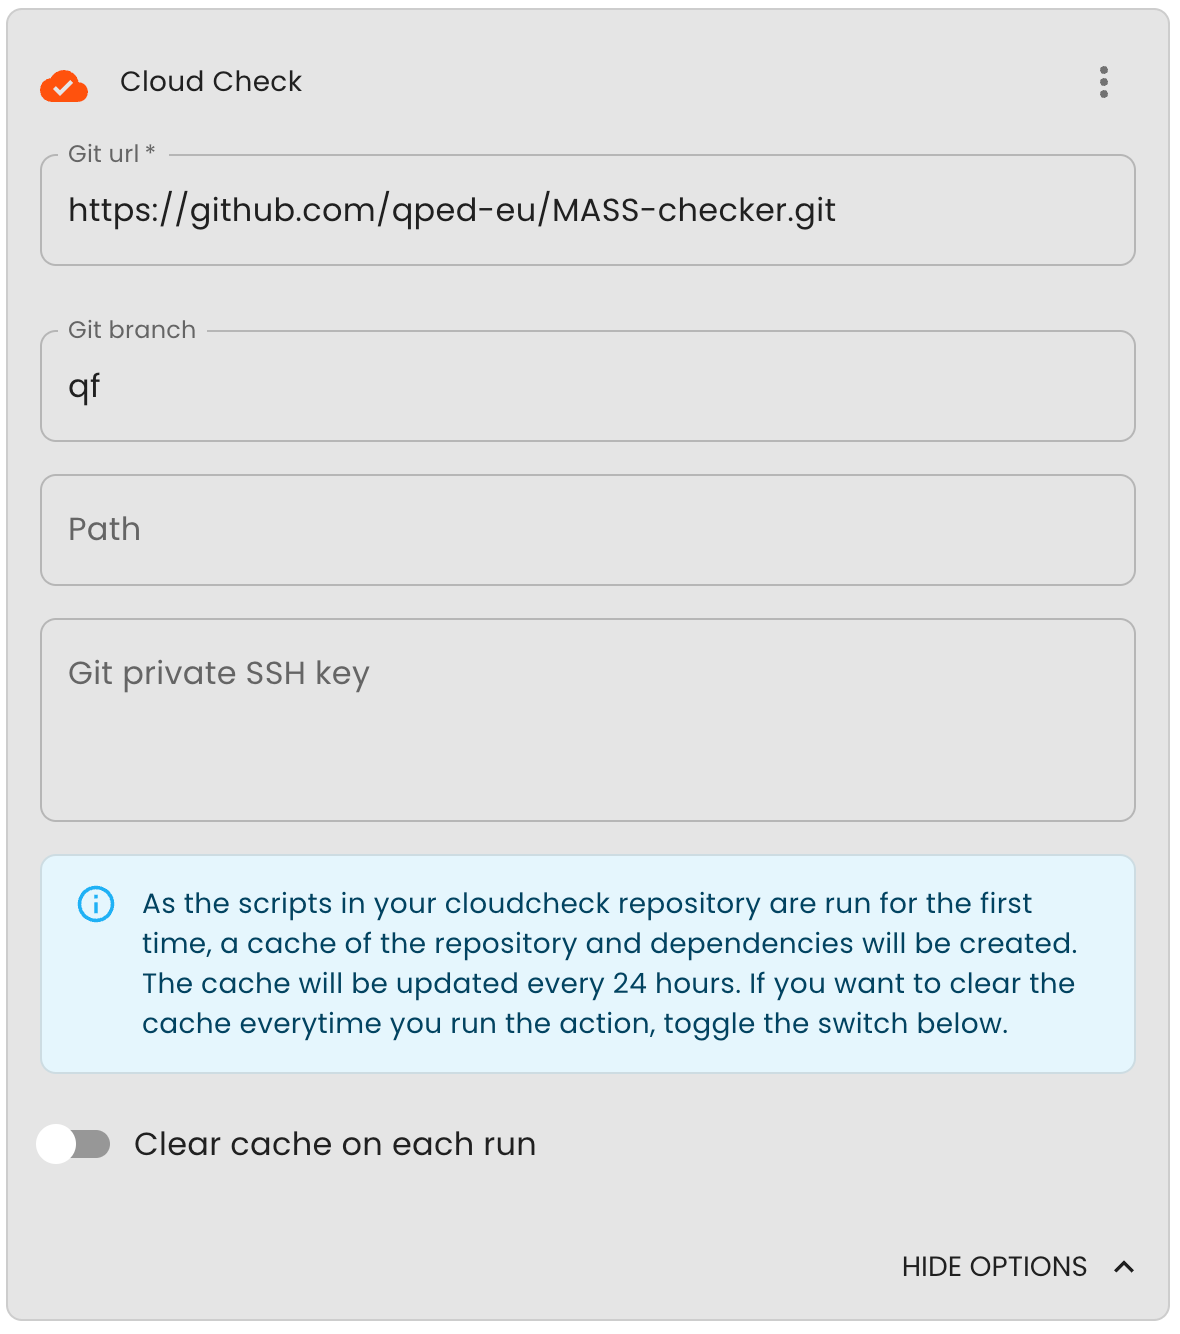Click the three-dot kebab menu icon
Viewport: 1180px width, 1334px height.
point(1104,83)
